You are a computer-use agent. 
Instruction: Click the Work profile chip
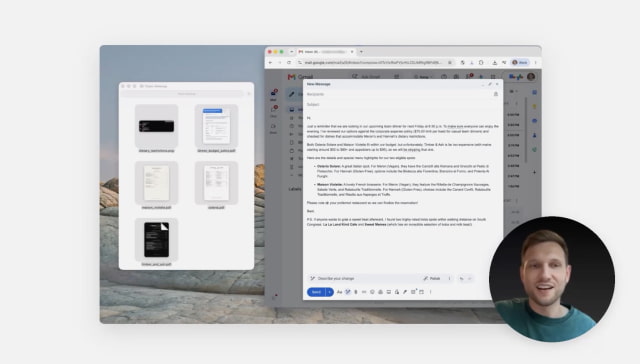coord(520,62)
